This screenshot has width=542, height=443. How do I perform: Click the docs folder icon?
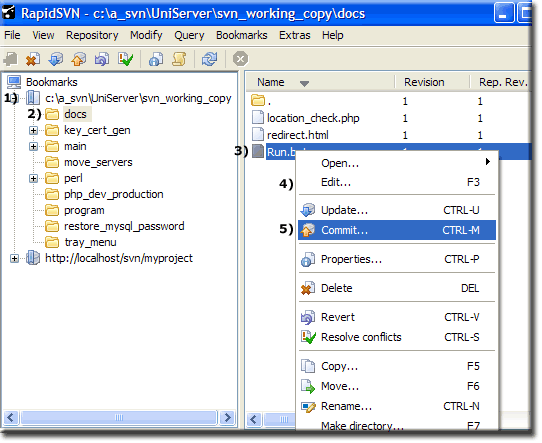[x=52, y=114]
